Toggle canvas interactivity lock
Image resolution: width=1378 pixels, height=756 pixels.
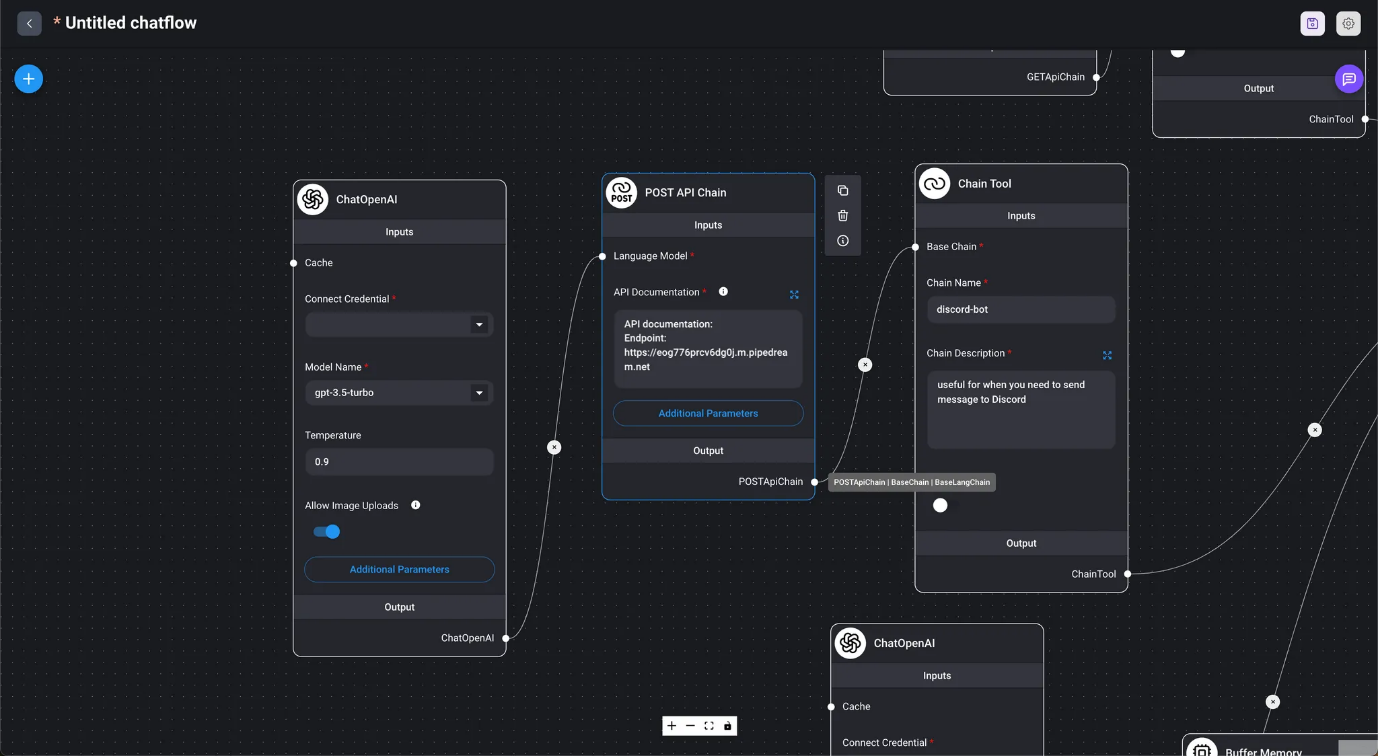[728, 726]
